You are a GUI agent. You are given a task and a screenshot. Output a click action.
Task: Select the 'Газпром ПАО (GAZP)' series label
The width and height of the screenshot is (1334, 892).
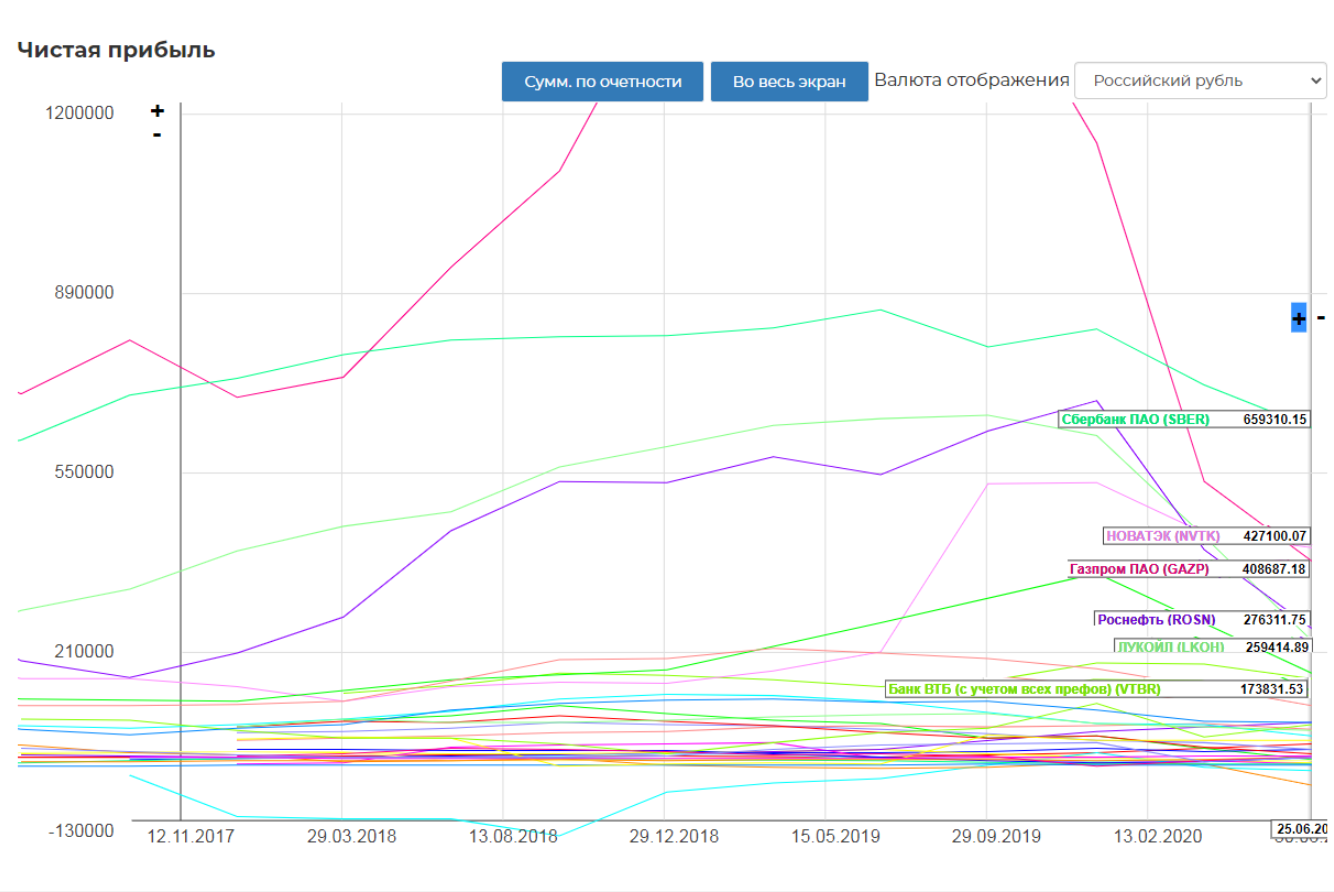1139,569
